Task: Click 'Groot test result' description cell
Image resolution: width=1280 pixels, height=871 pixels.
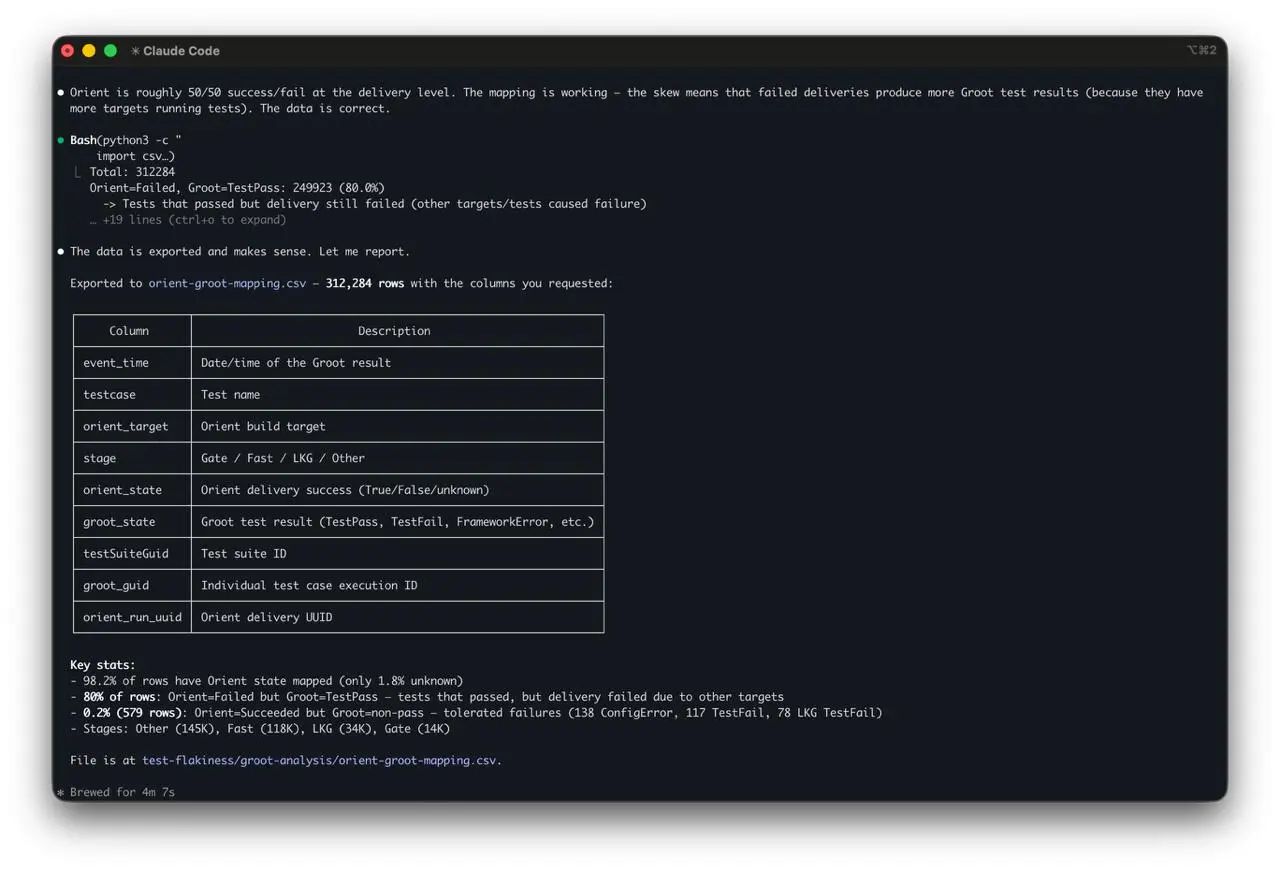Action: point(397,522)
